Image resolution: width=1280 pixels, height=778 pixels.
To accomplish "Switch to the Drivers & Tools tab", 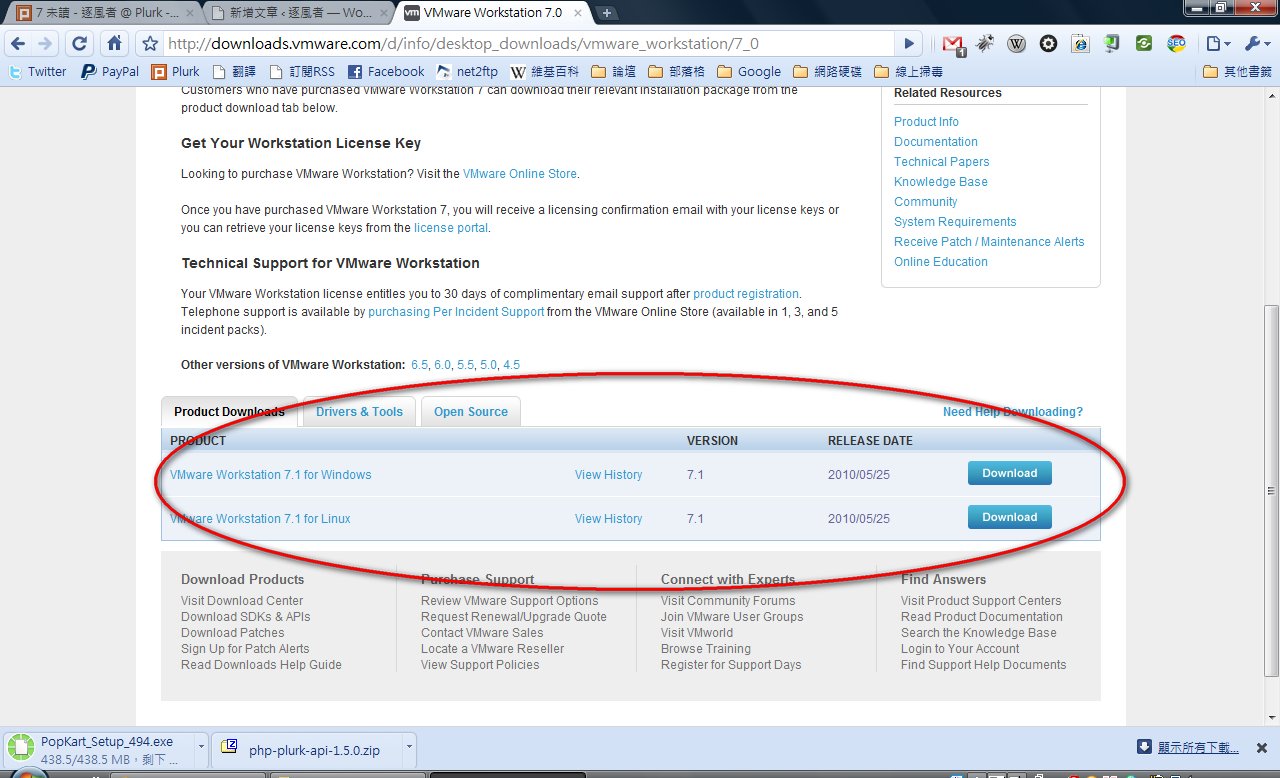I will point(359,412).
